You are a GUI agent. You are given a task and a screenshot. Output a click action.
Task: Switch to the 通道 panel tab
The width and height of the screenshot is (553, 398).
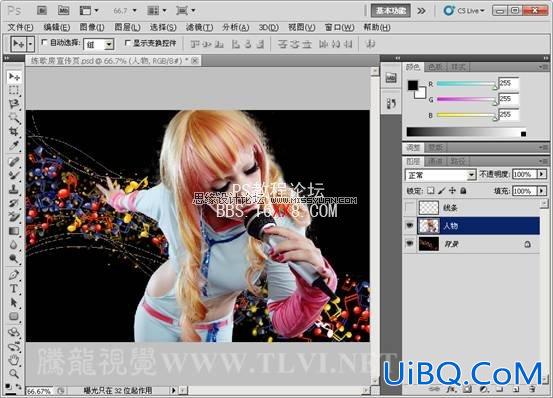435,161
